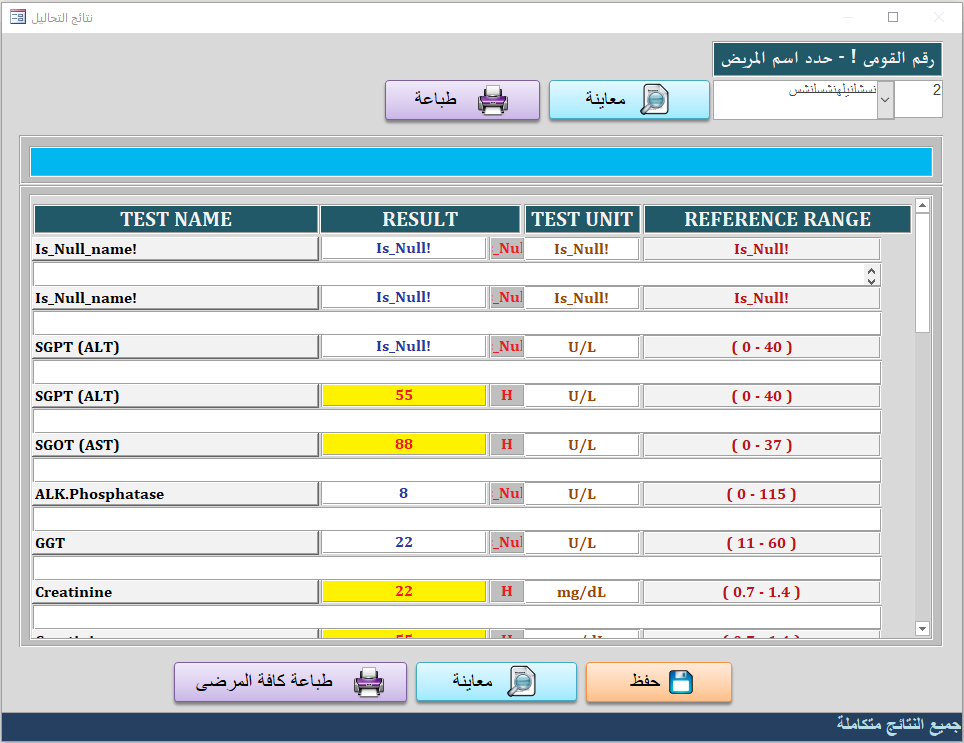Screen dimensions: 964x743
Task: Open the patient name dropdown arrow
Action: (885, 100)
